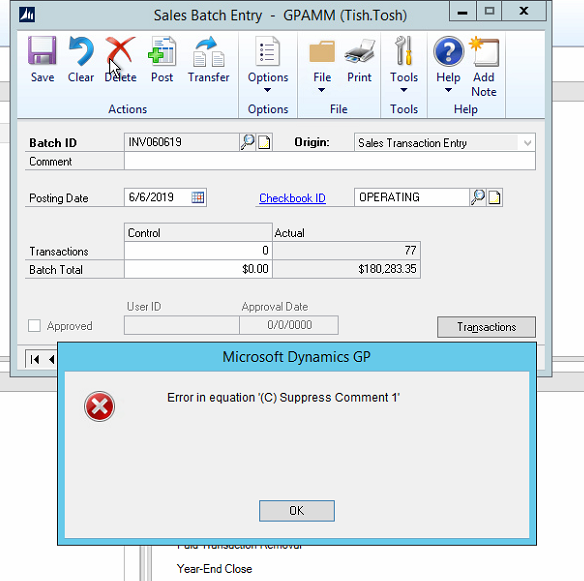Expand the Origin dropdown list
Viewport: 584px width, 581px height.
(527, 143)
